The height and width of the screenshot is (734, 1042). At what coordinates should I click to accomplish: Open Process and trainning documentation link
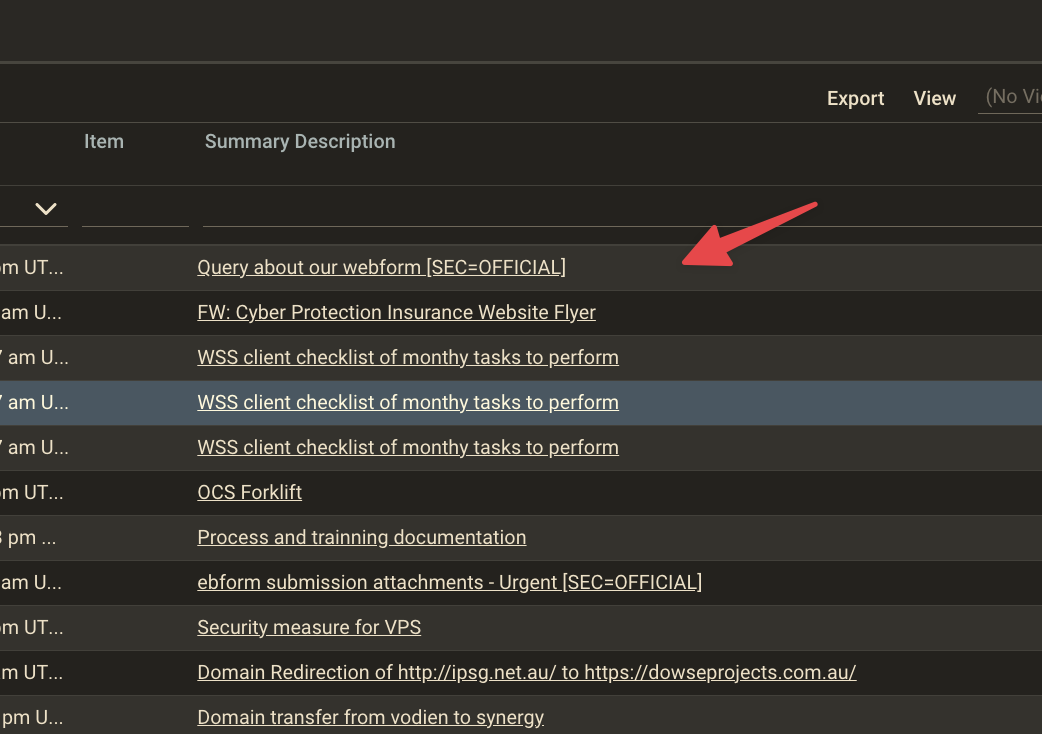tap(361, 537)
